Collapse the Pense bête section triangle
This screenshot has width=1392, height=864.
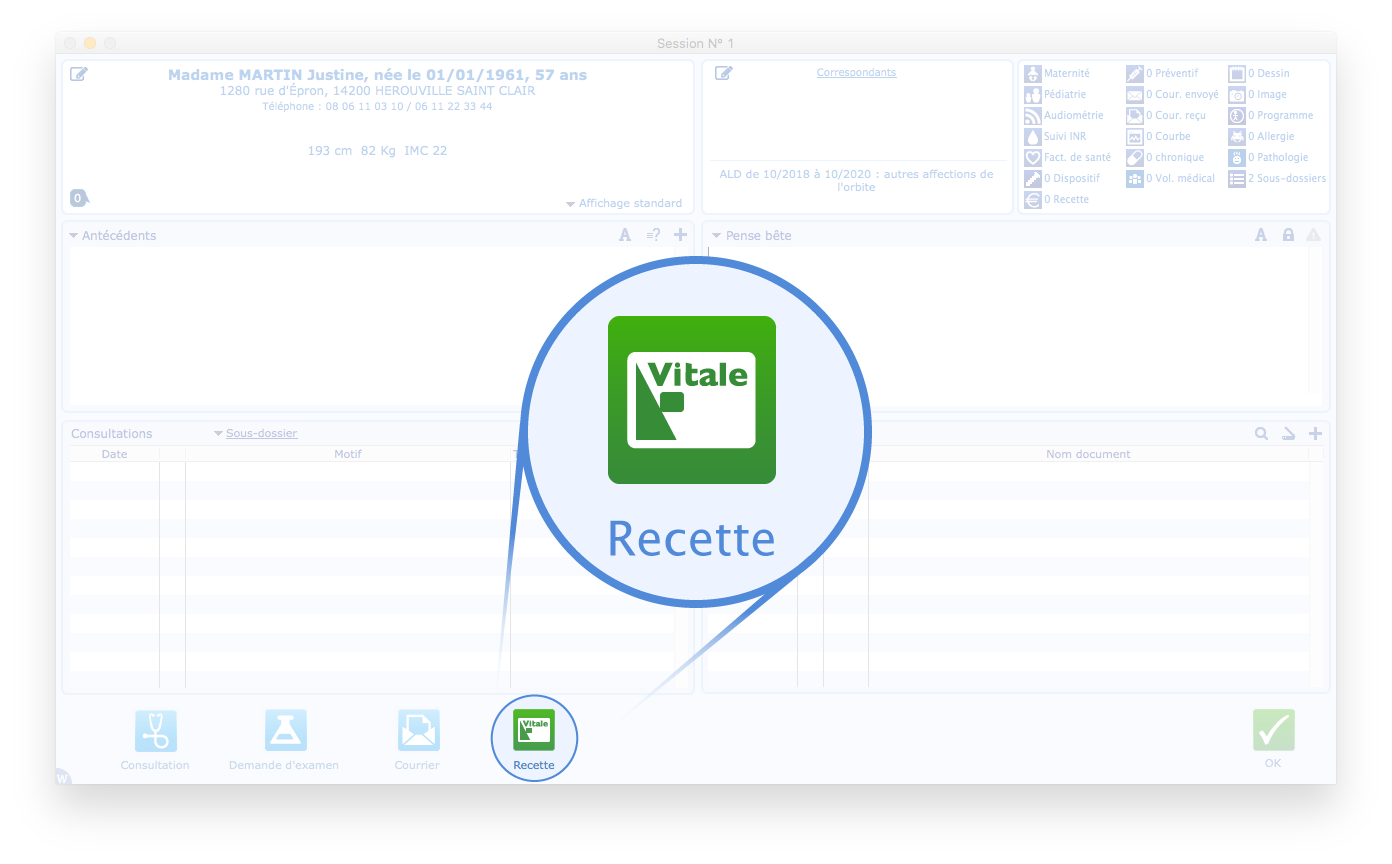716,236
